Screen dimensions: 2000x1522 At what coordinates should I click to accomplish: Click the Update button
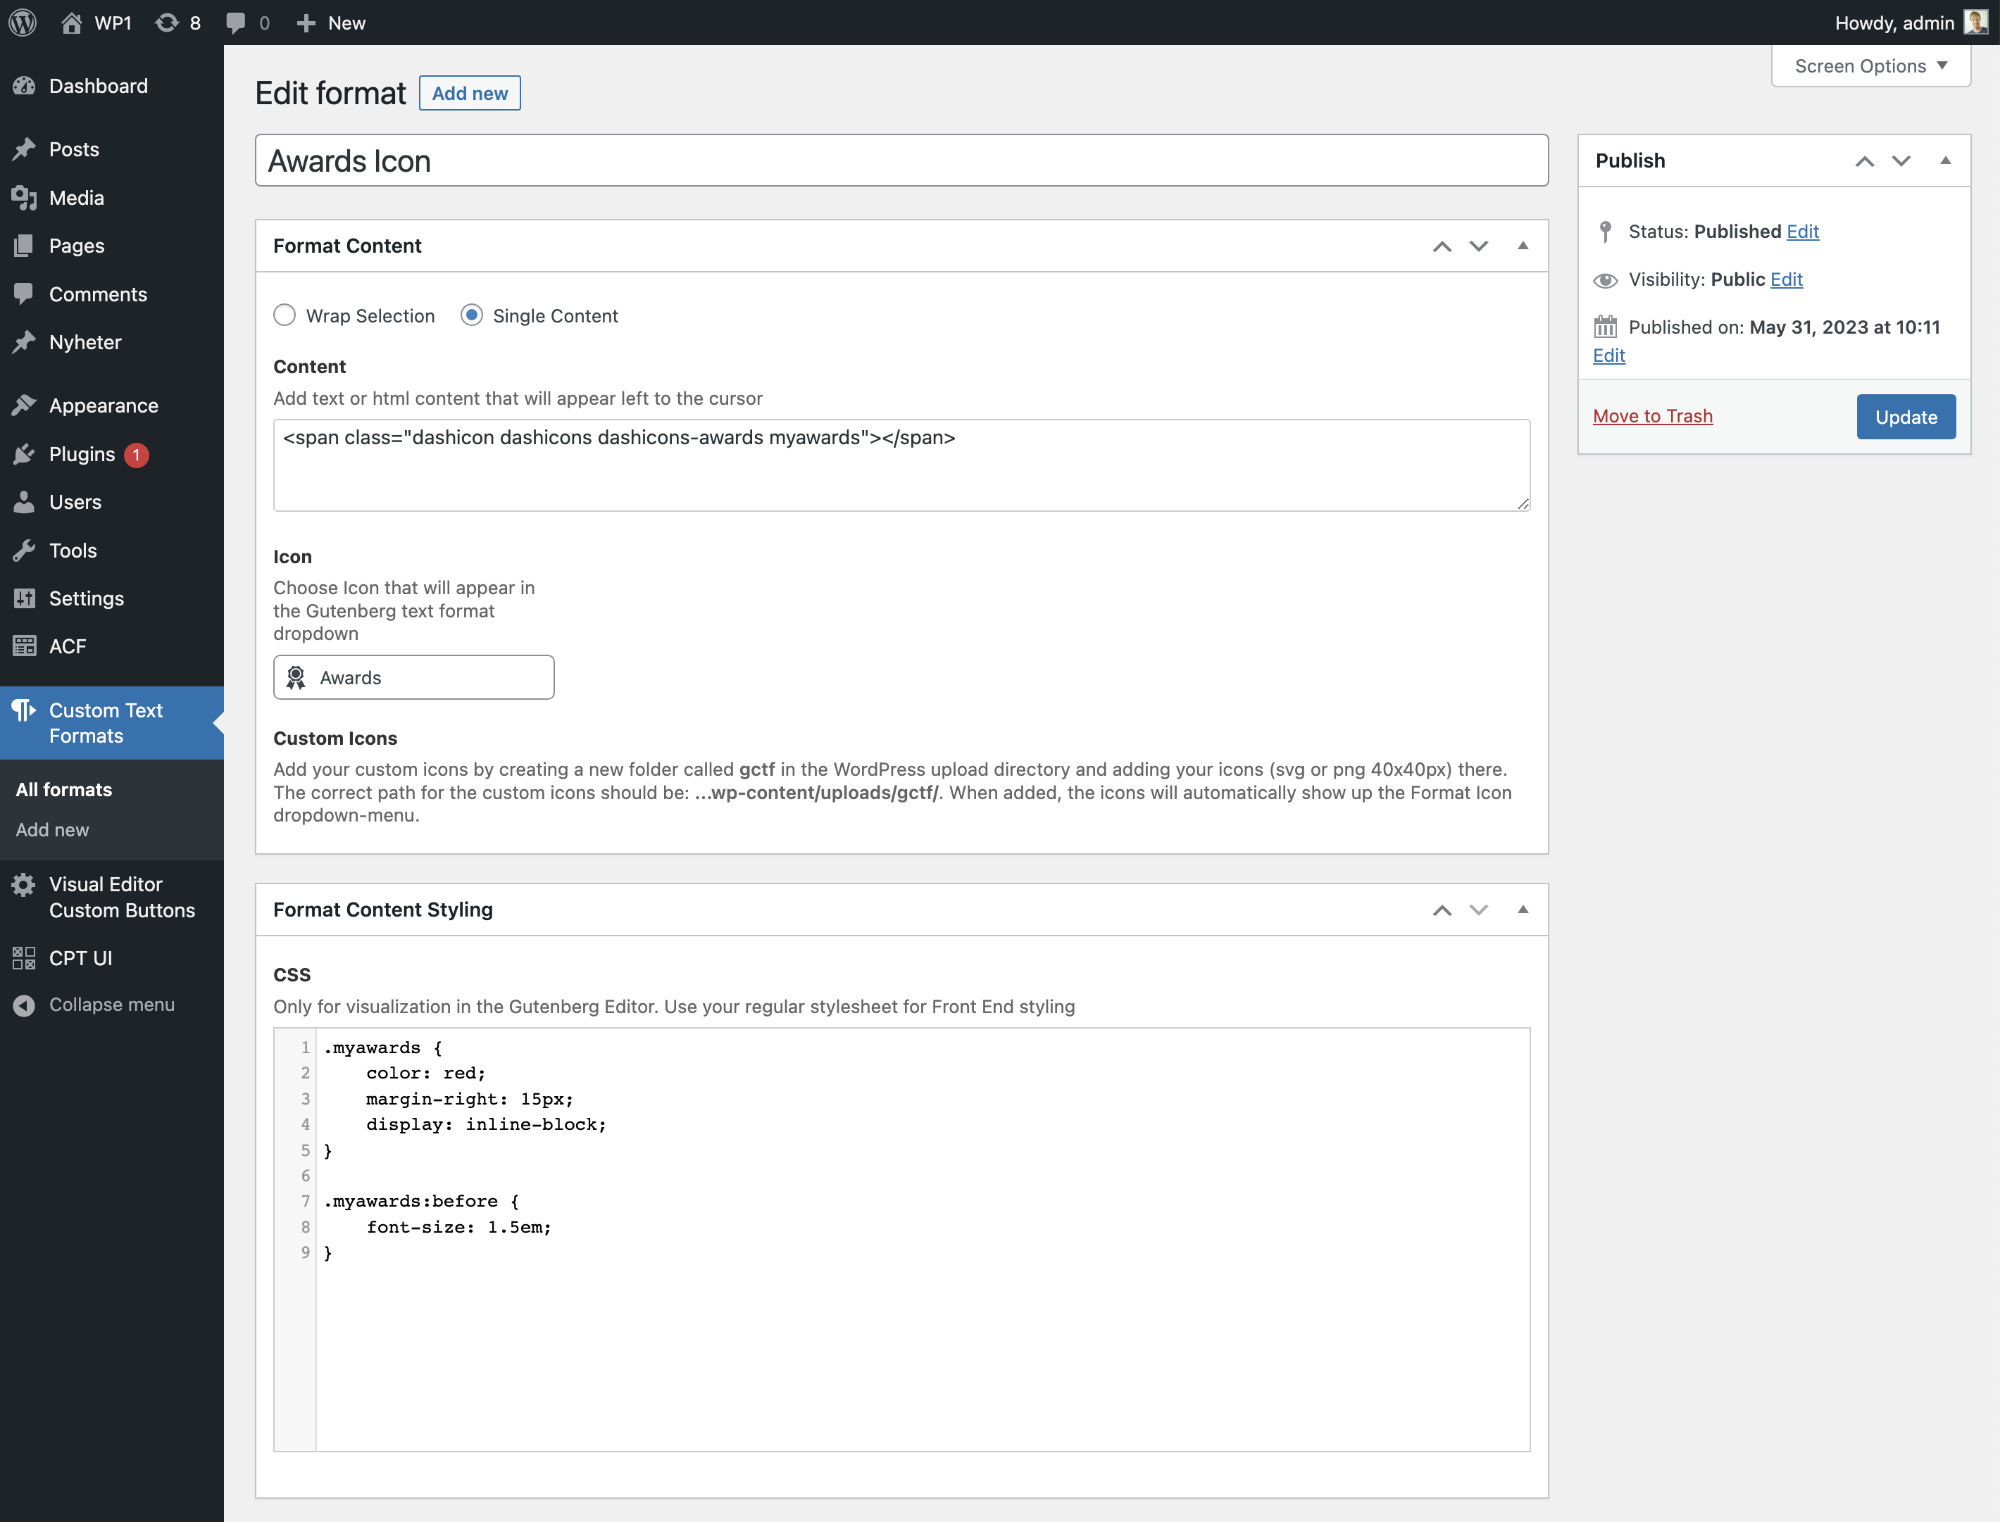tap(1905, 416)
